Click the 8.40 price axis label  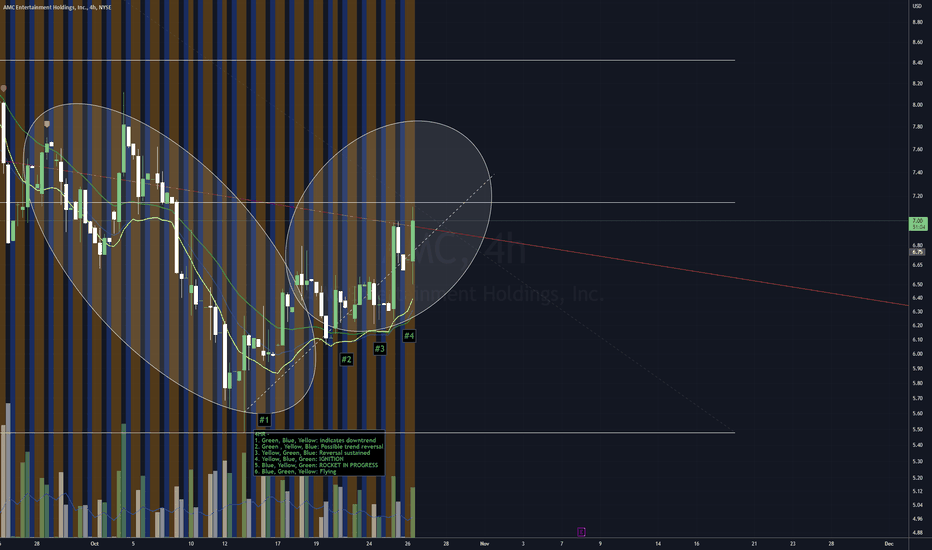pyautogui.click(x=917, y=62)
